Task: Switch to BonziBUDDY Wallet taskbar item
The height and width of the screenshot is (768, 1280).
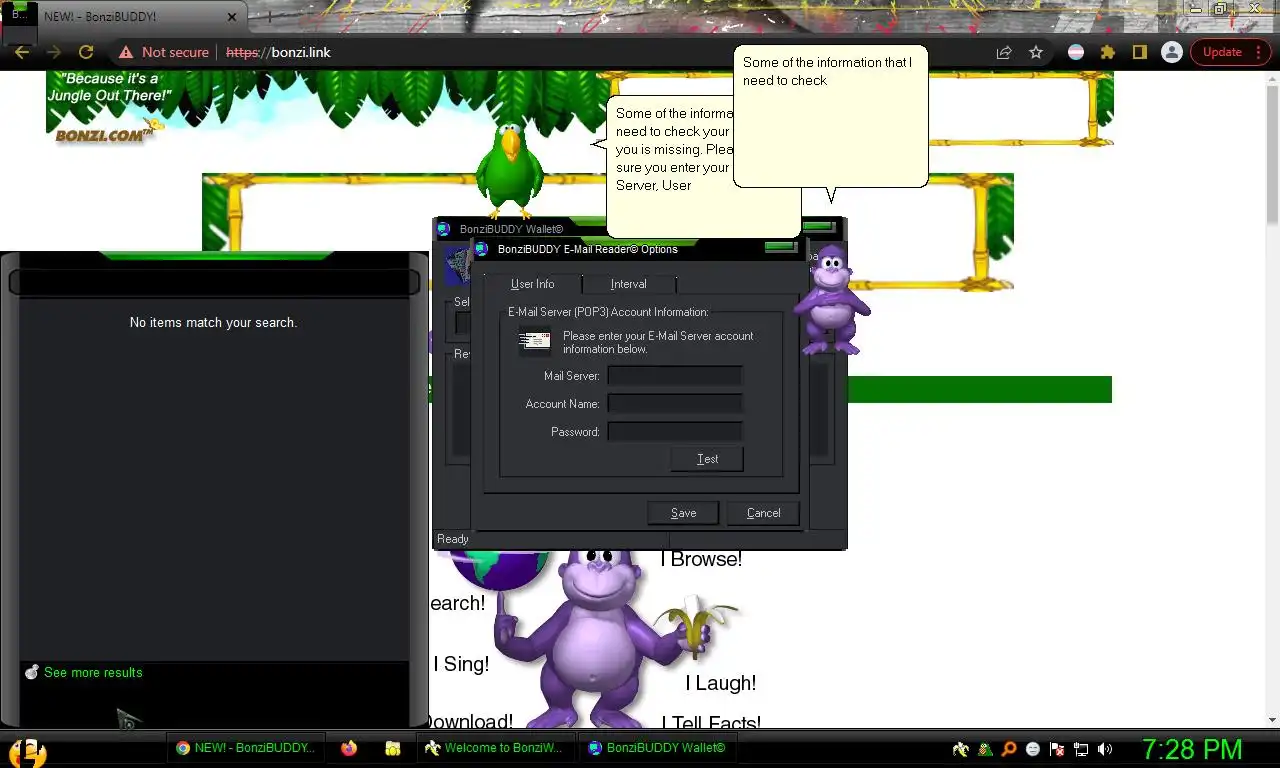Action: click(x=656, y=748)
